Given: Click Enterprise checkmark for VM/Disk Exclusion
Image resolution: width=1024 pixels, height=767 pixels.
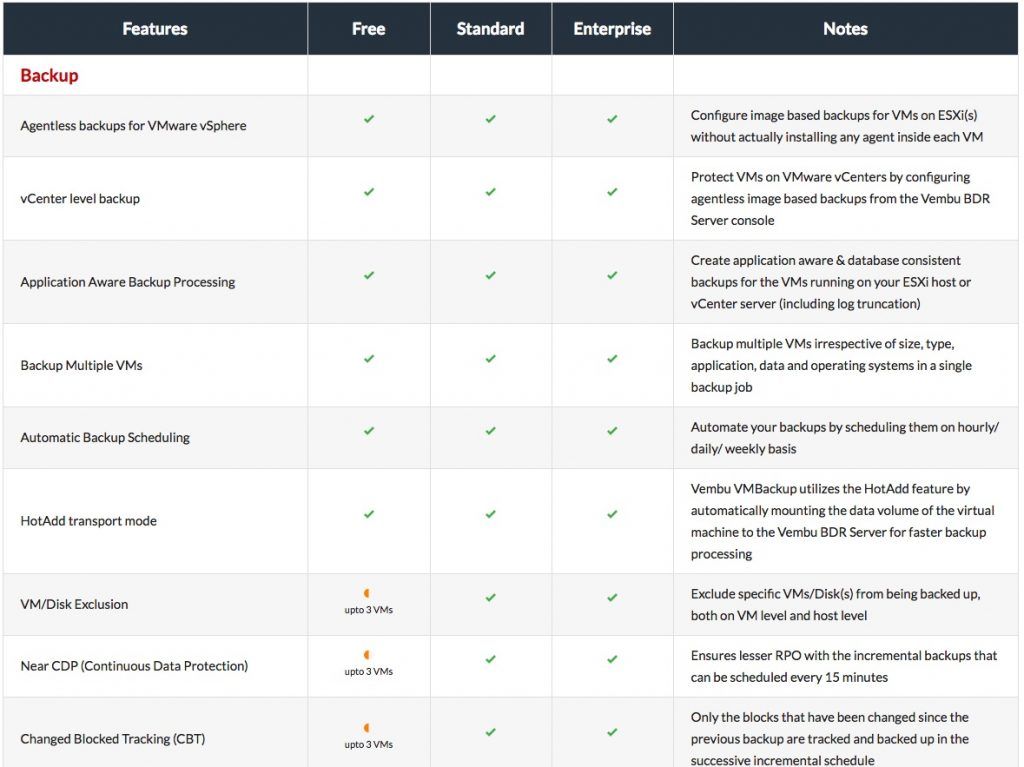Looking at the screenshot, I should (x=612, y=598).
